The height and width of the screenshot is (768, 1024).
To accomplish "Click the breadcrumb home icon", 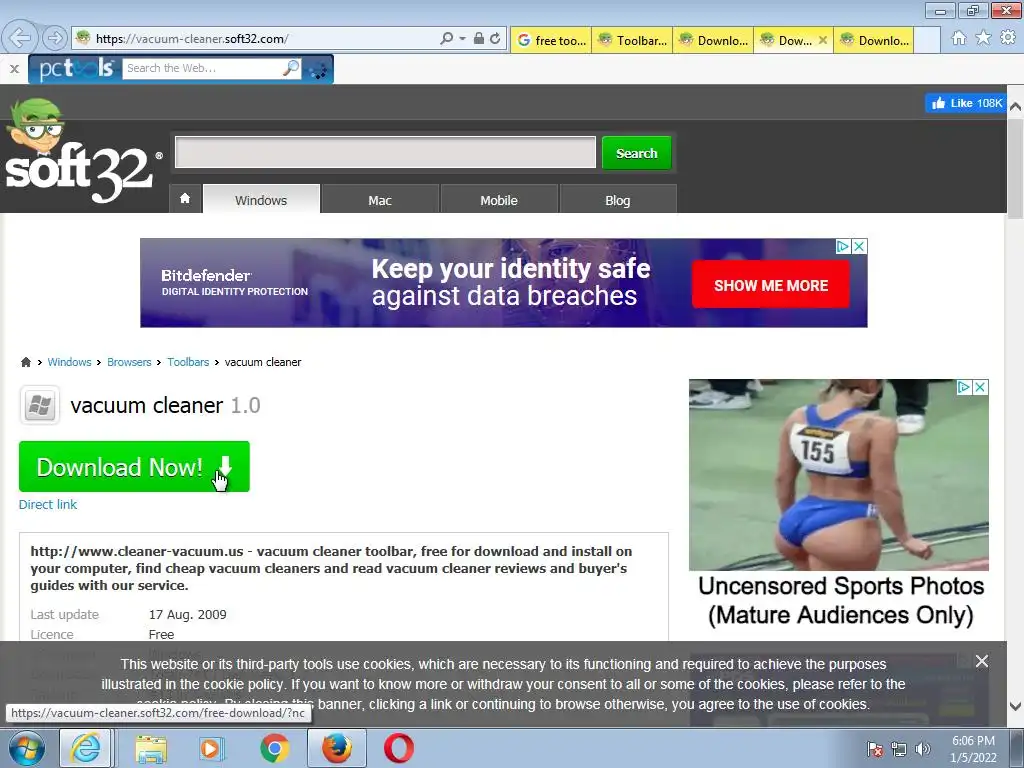I will tap(25, 362).
